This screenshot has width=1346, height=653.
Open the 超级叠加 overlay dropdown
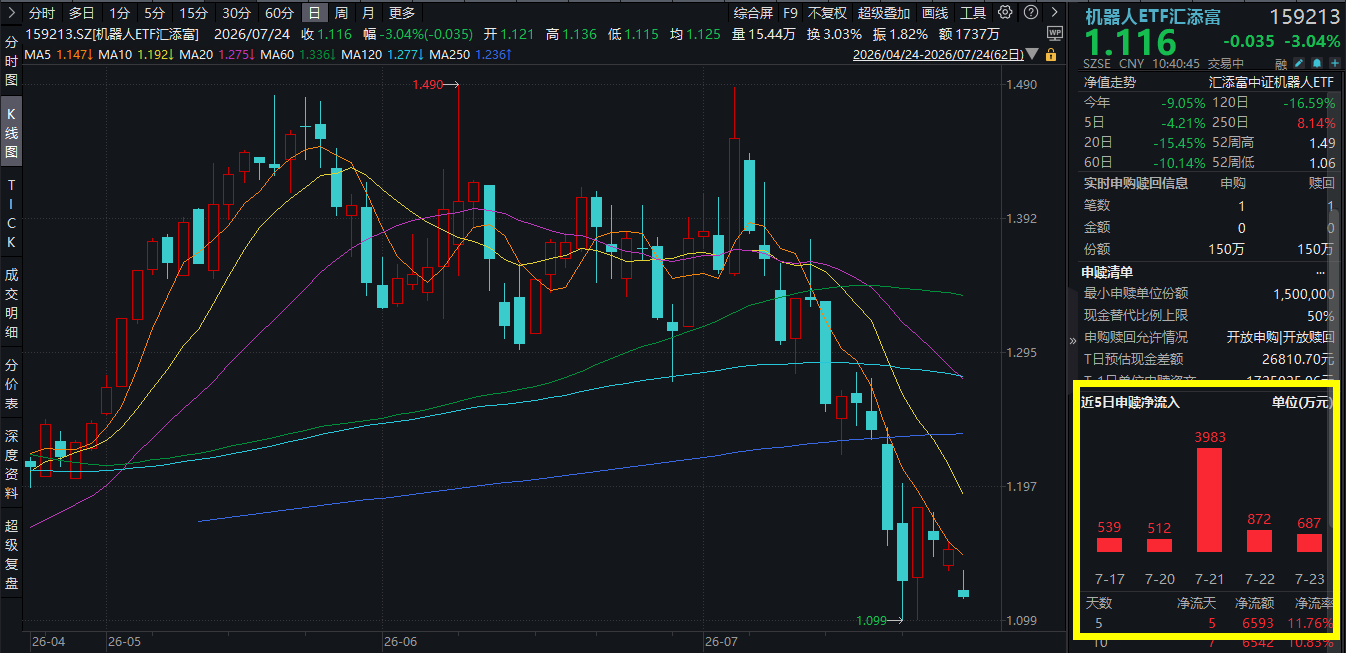click(x=884, y=13)
